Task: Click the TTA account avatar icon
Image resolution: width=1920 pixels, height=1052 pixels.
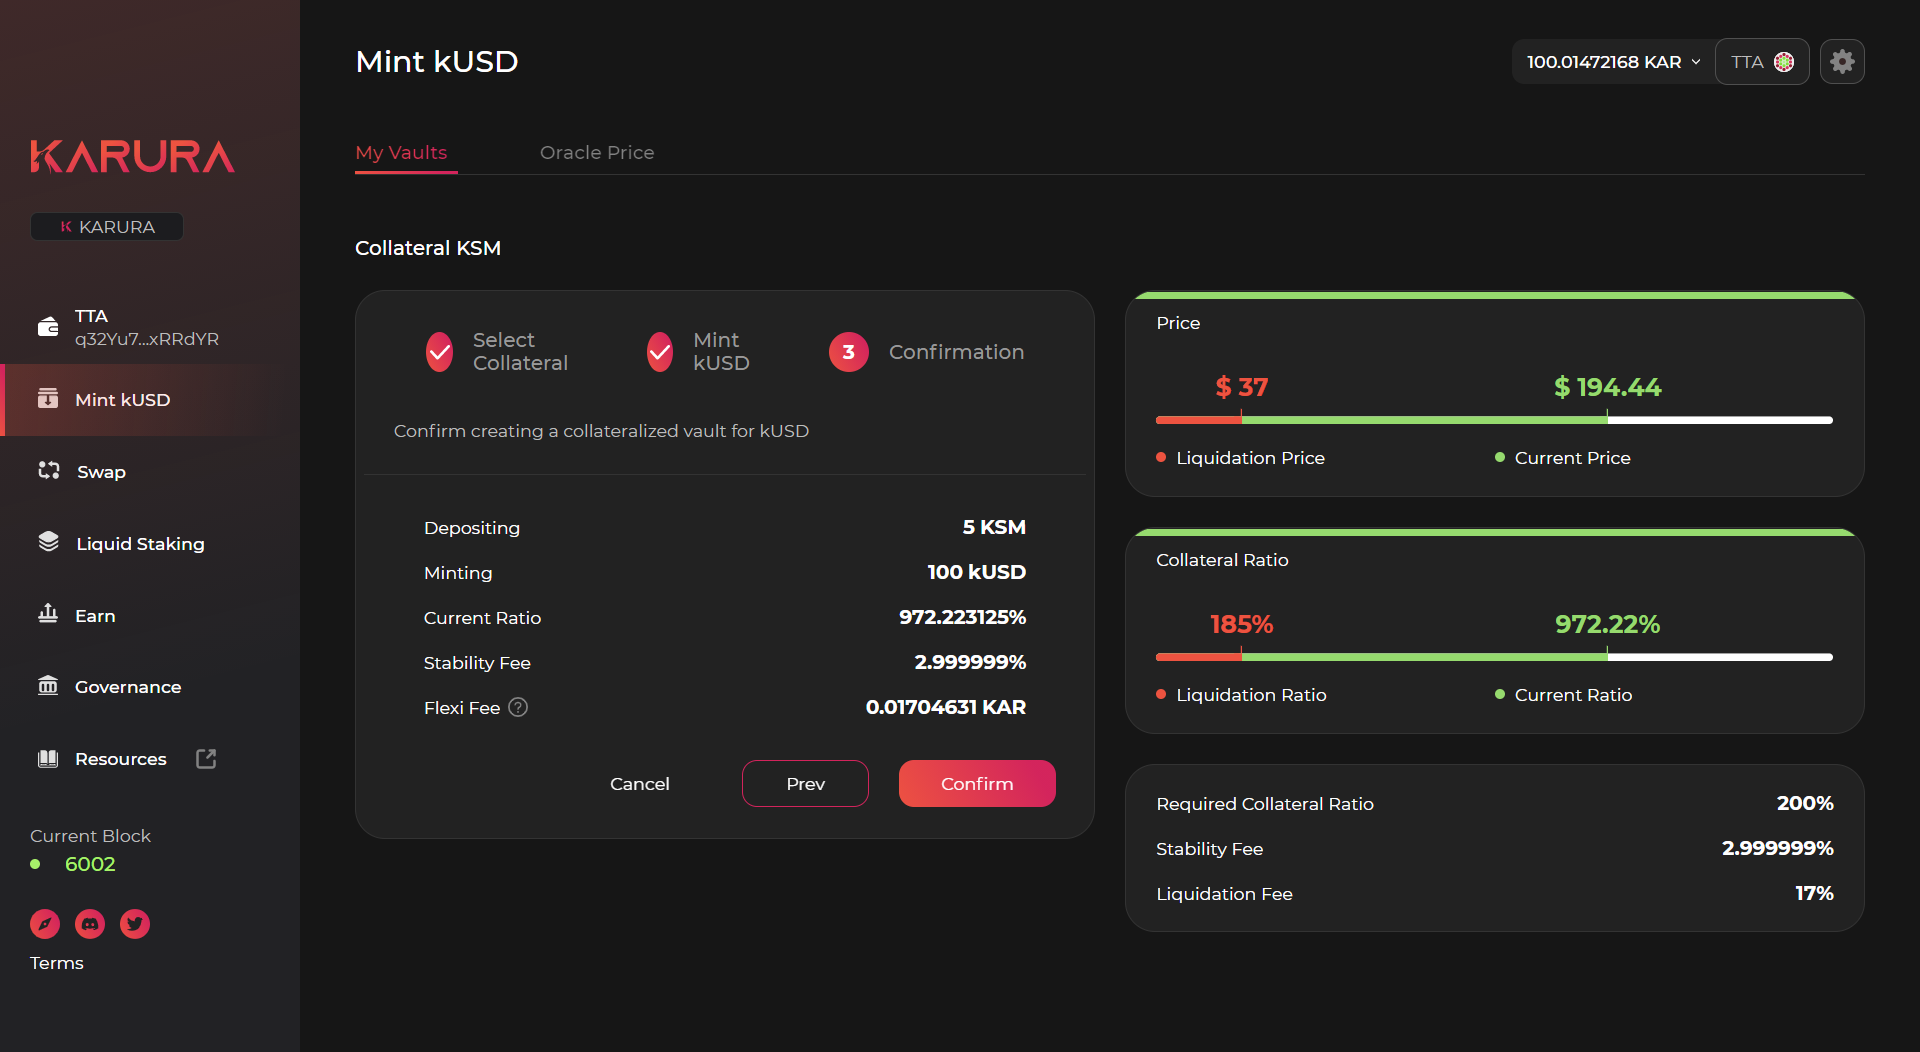Action: coord(1784,62)
